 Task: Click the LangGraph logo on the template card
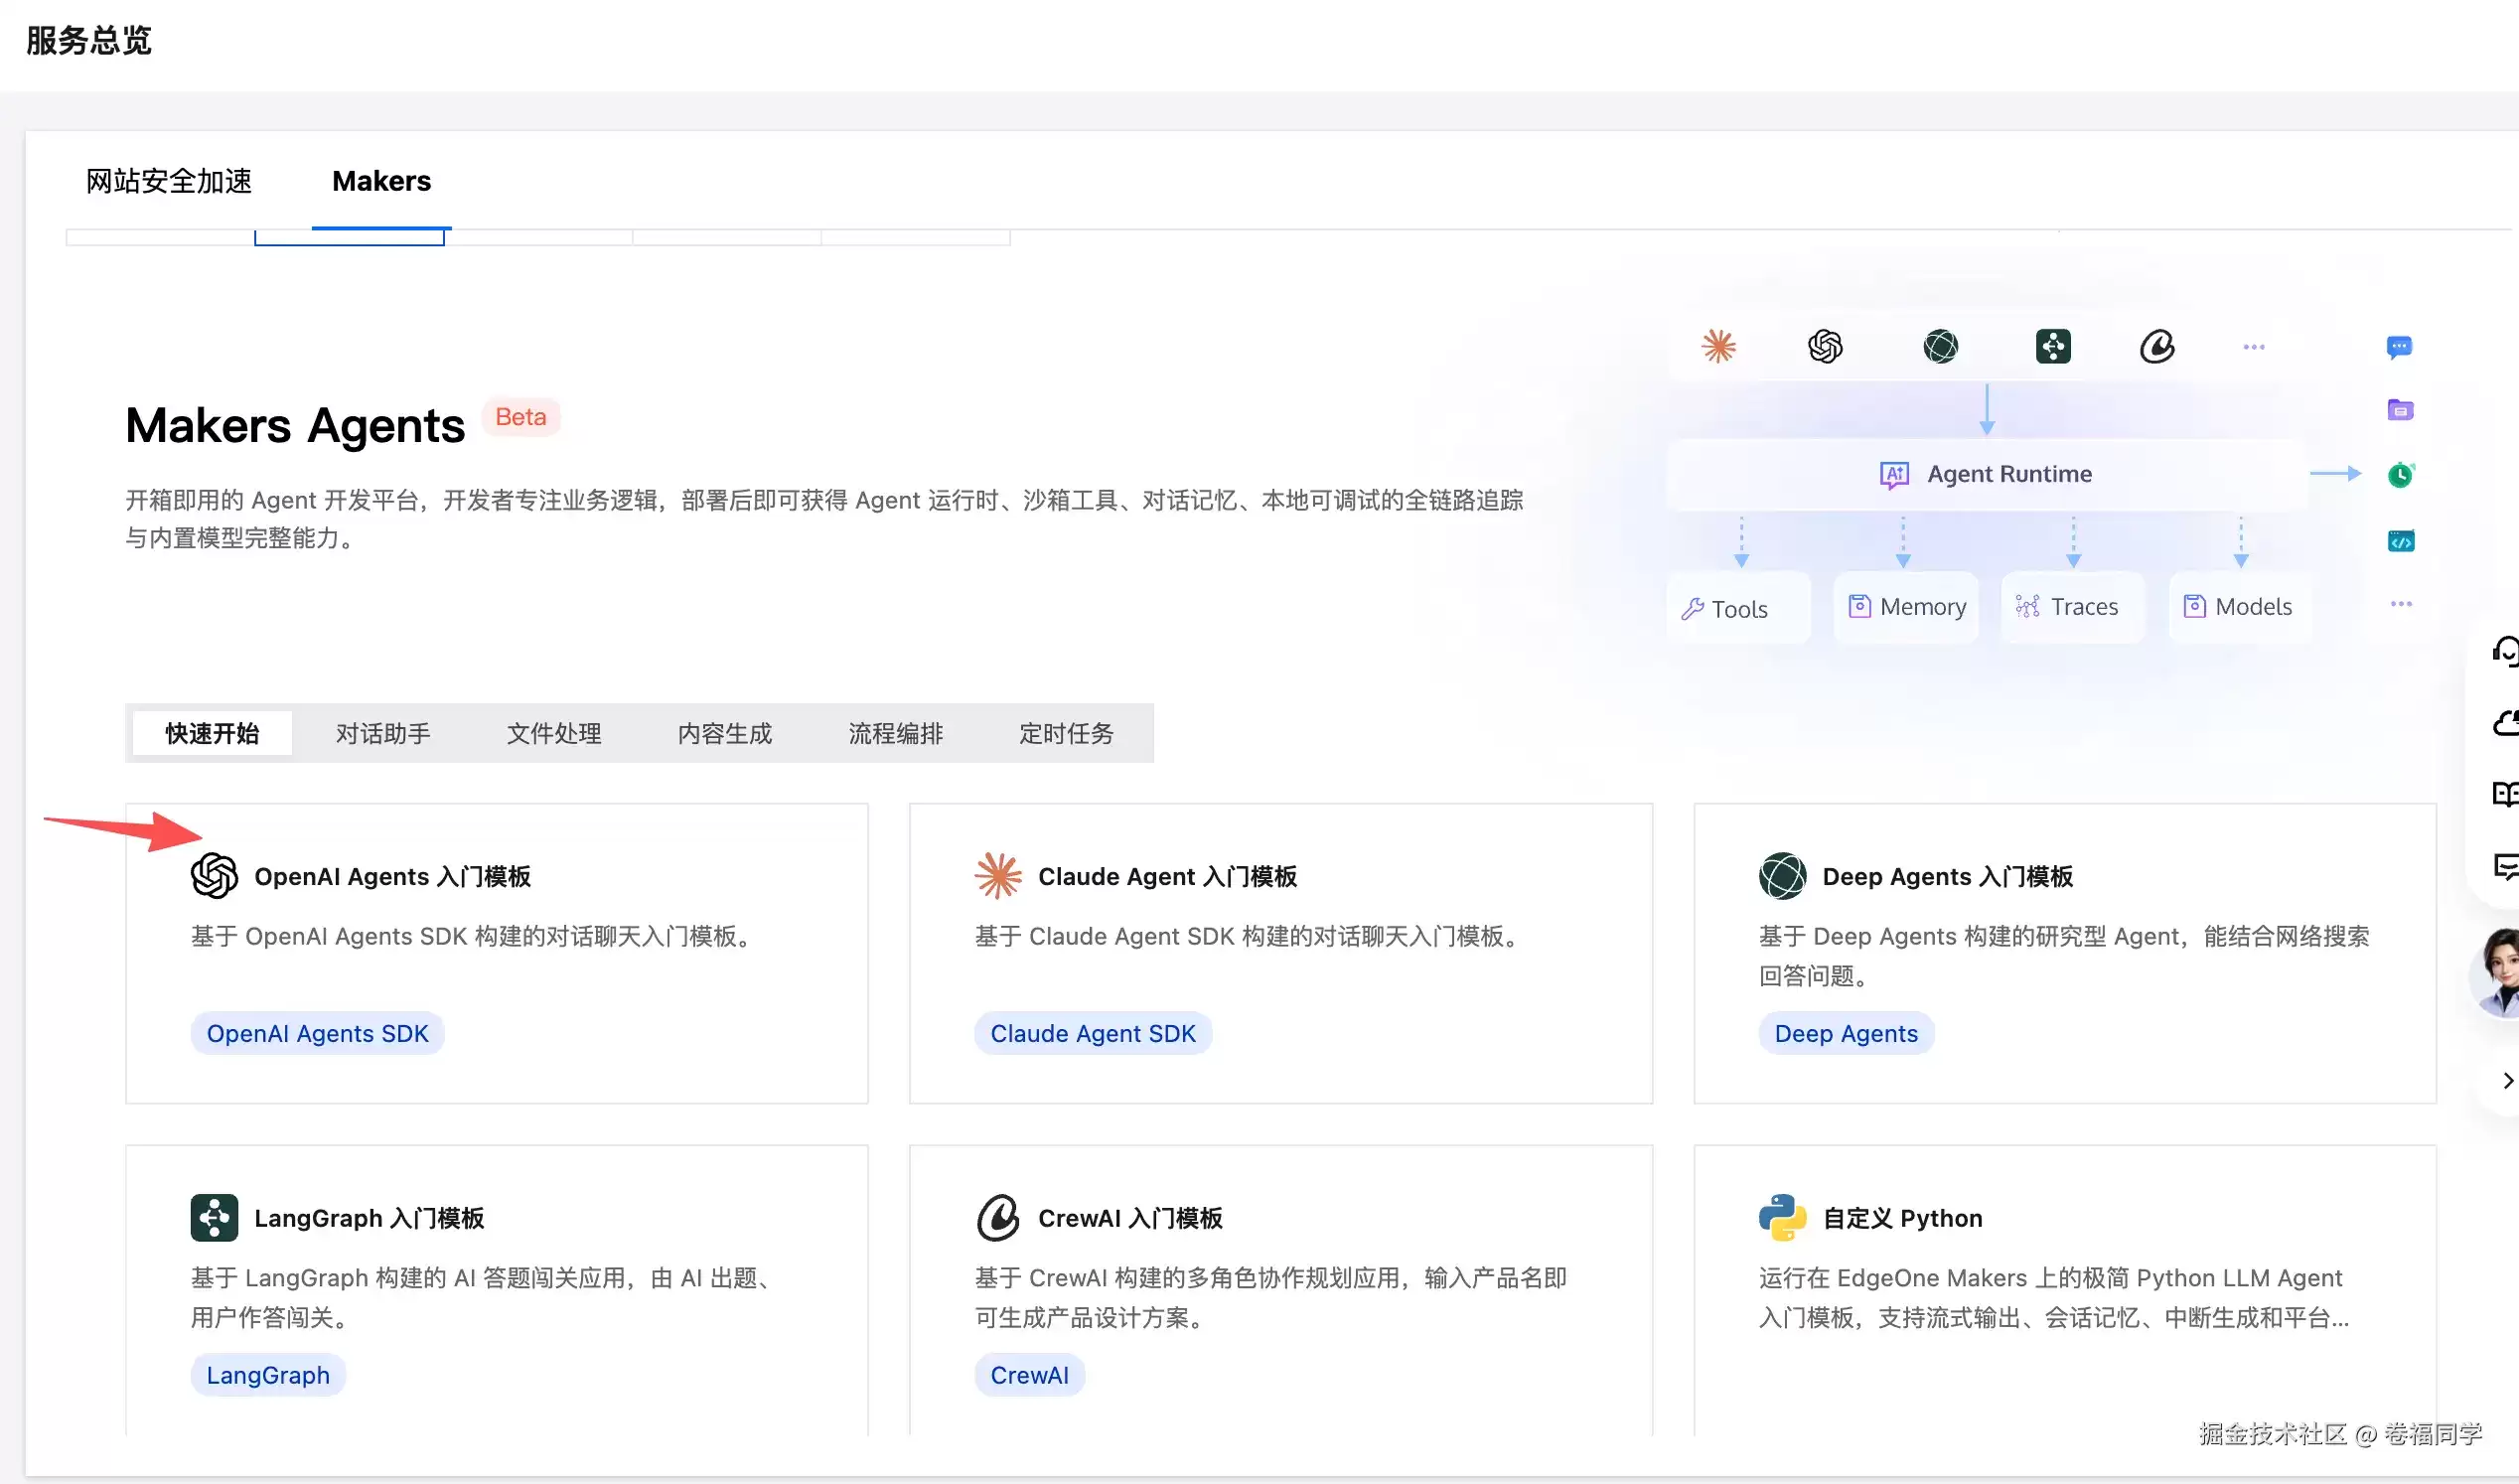[214, 1218]
